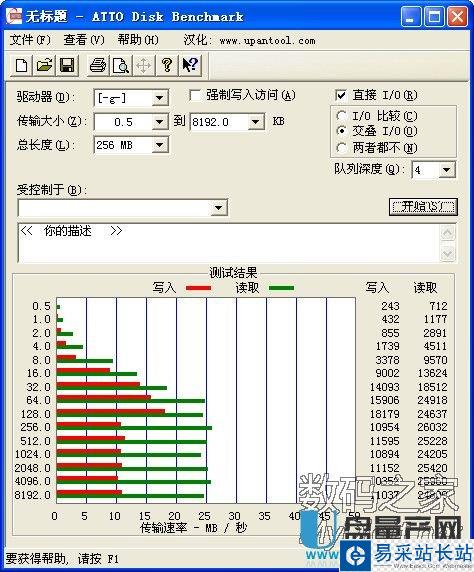Click the read value 13624 in results

432,373
